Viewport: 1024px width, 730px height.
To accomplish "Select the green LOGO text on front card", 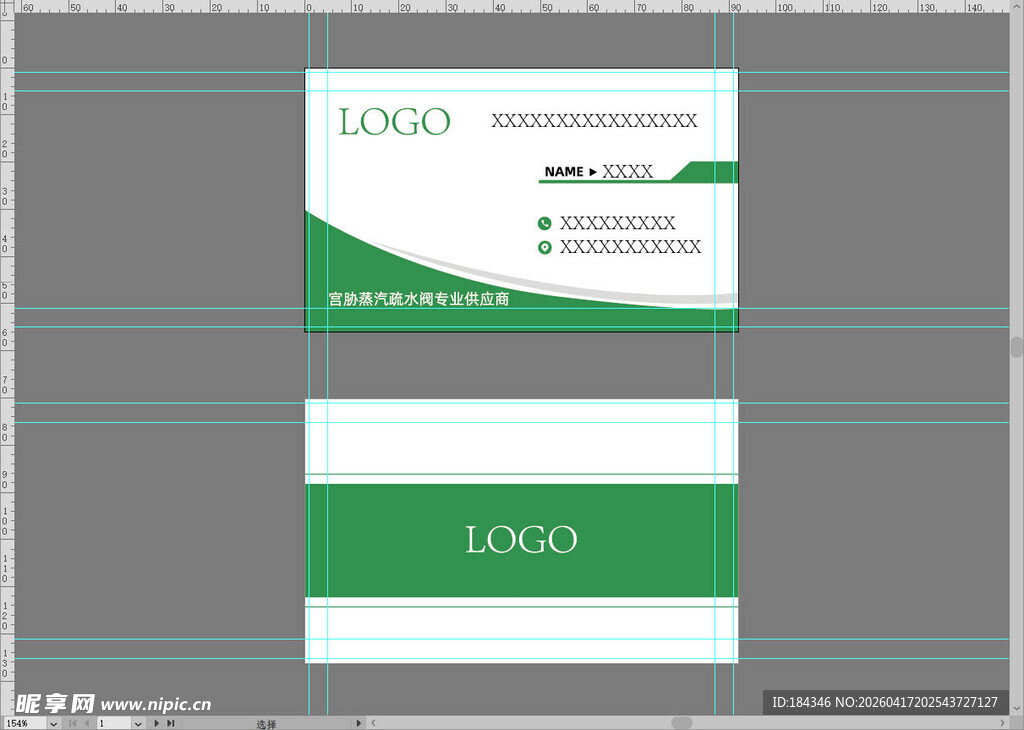I will [x=394, y=122].
